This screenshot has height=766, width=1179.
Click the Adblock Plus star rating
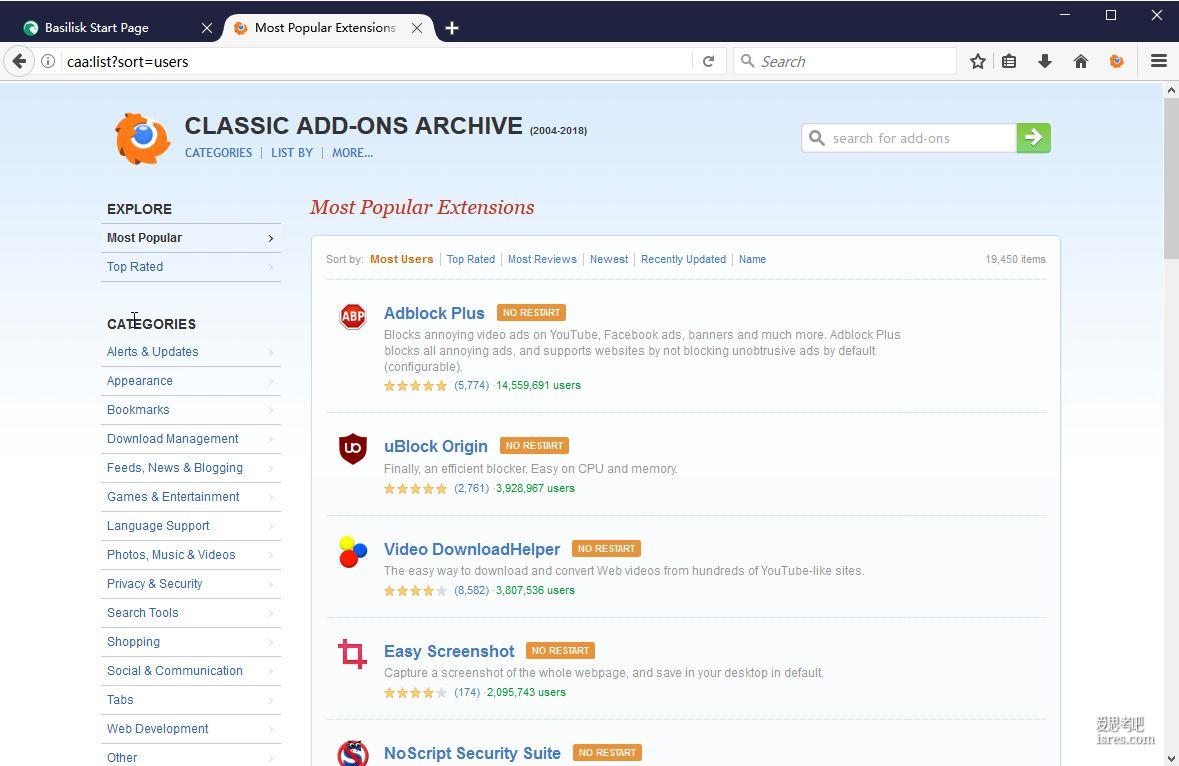[x=415, y=386]
